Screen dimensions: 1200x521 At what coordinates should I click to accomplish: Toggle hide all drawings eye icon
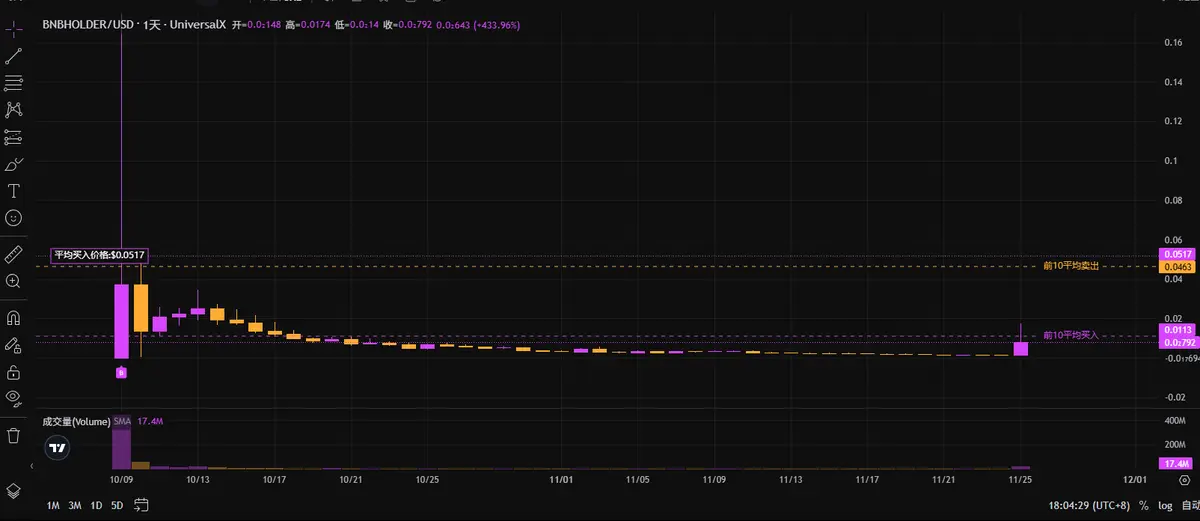coord(14,398)
